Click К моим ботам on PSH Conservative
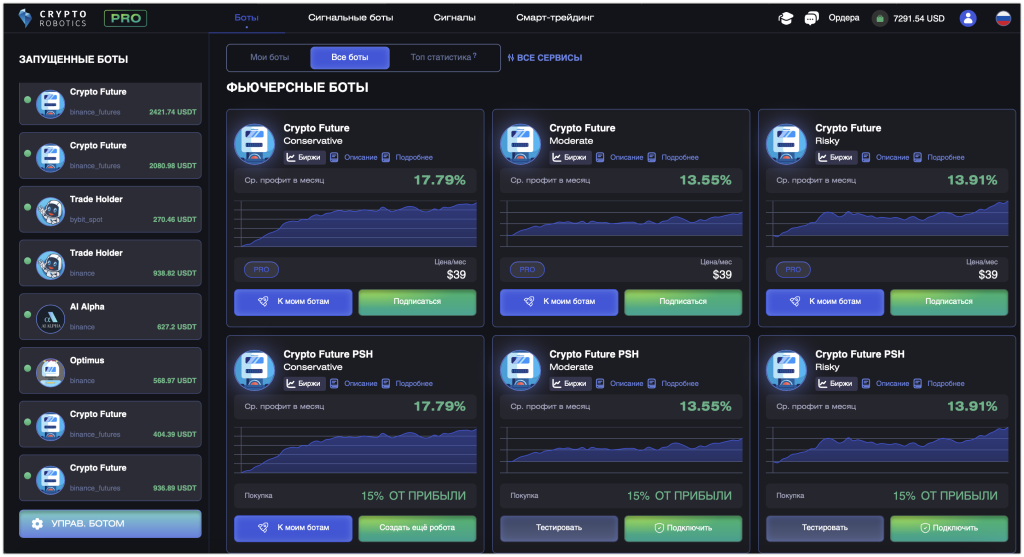1024x557 pixels. click(x=293, y=528)
